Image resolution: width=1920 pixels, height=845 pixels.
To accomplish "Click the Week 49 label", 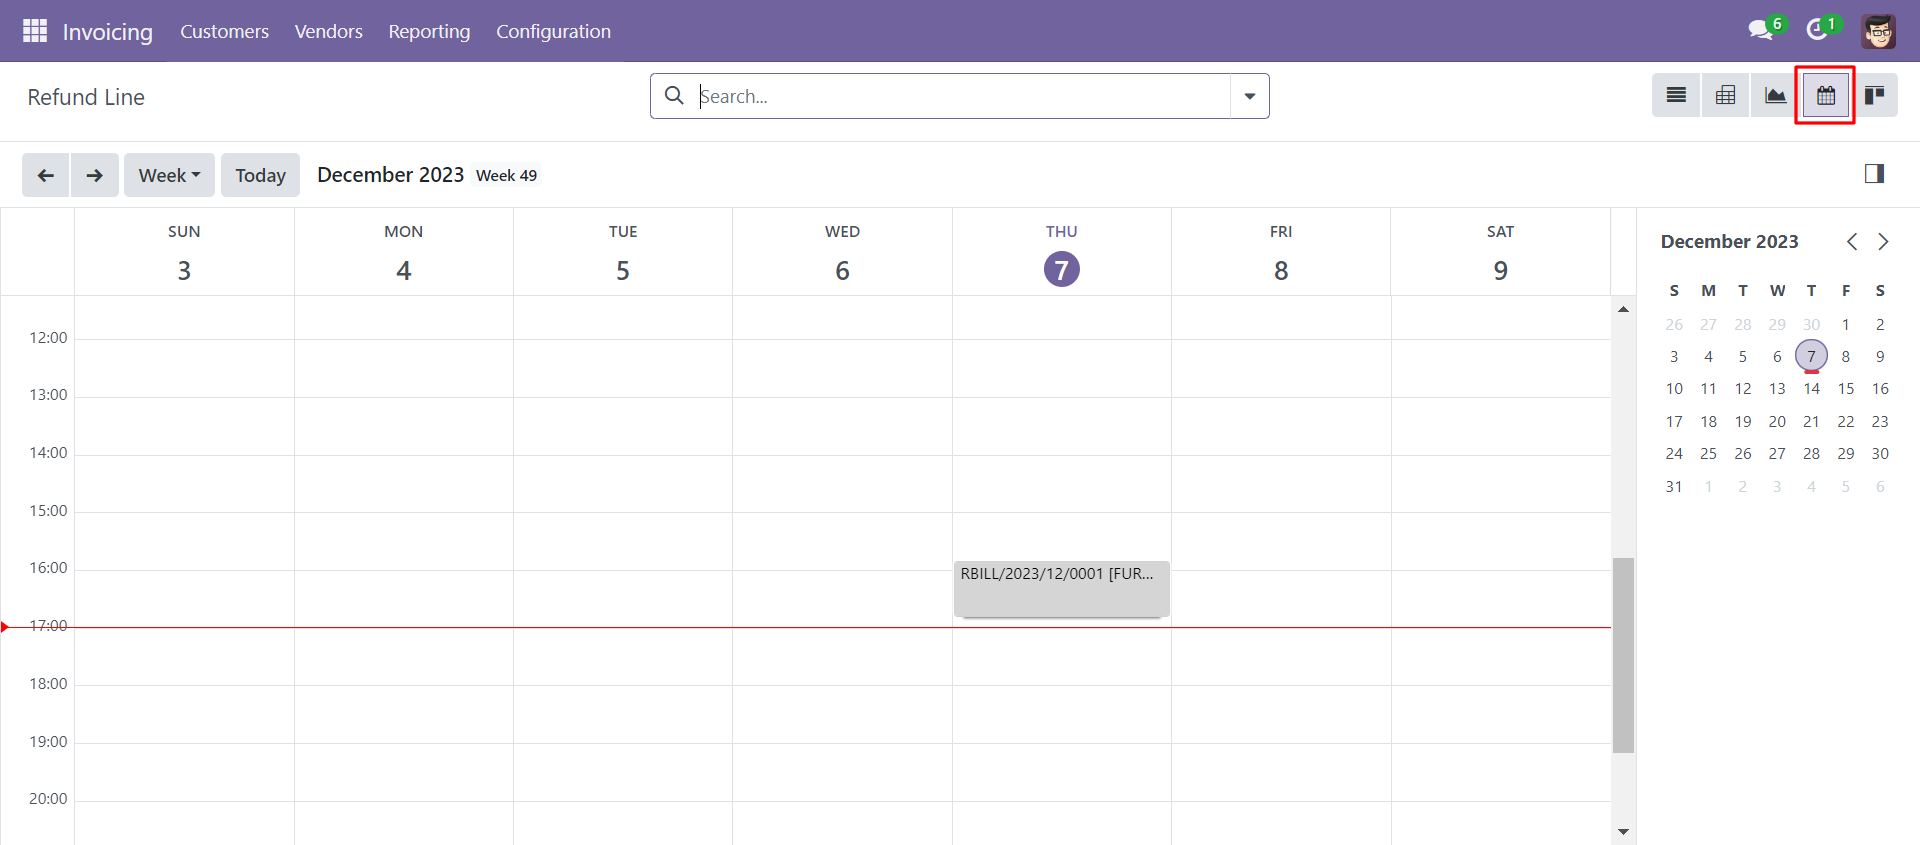I will (506, 176).
